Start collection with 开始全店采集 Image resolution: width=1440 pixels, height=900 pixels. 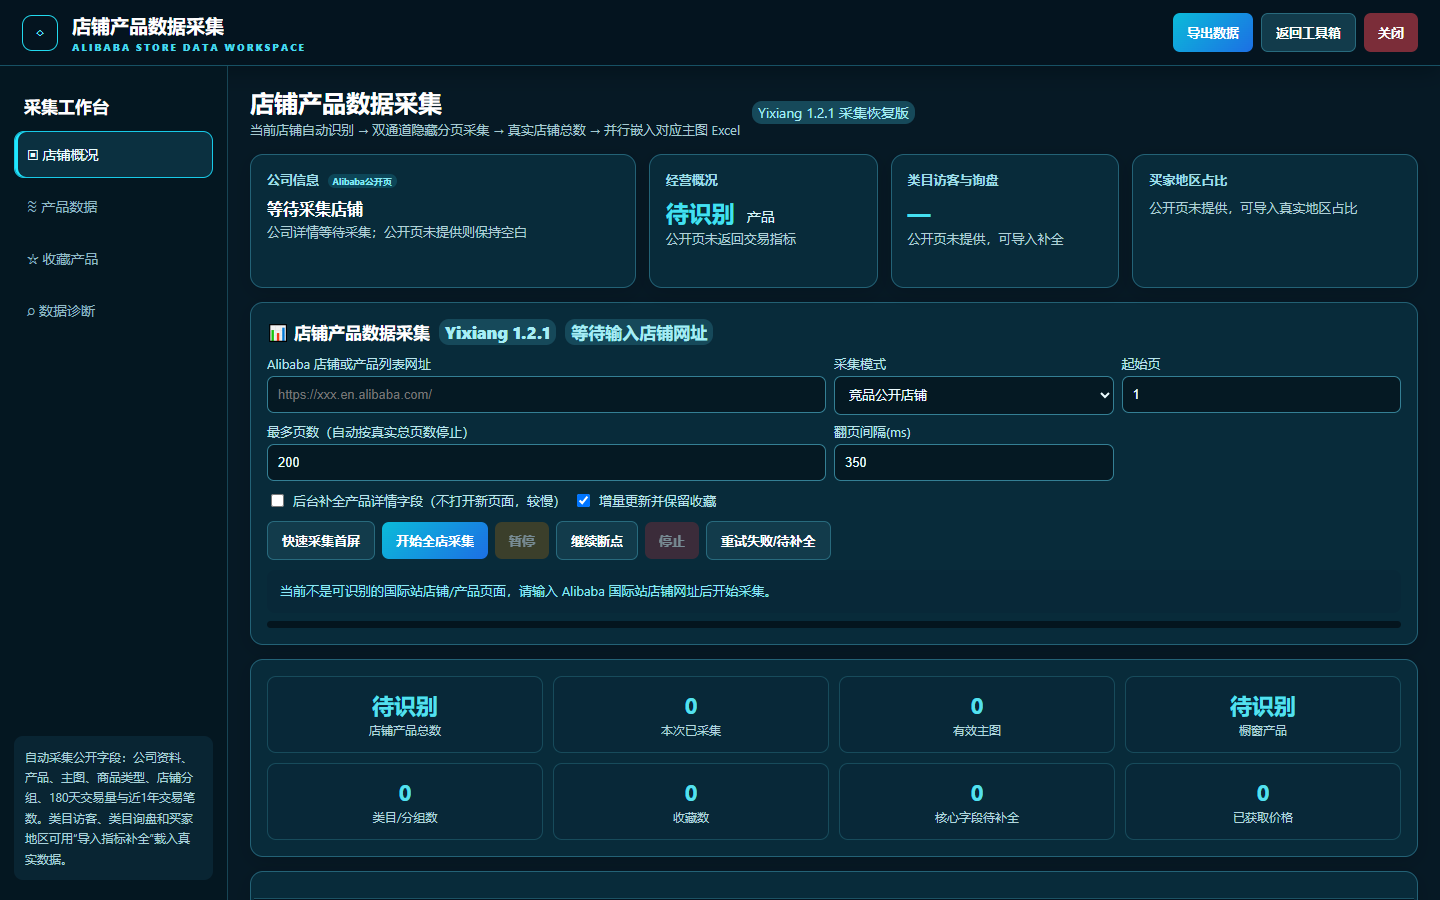coord(435,541)
